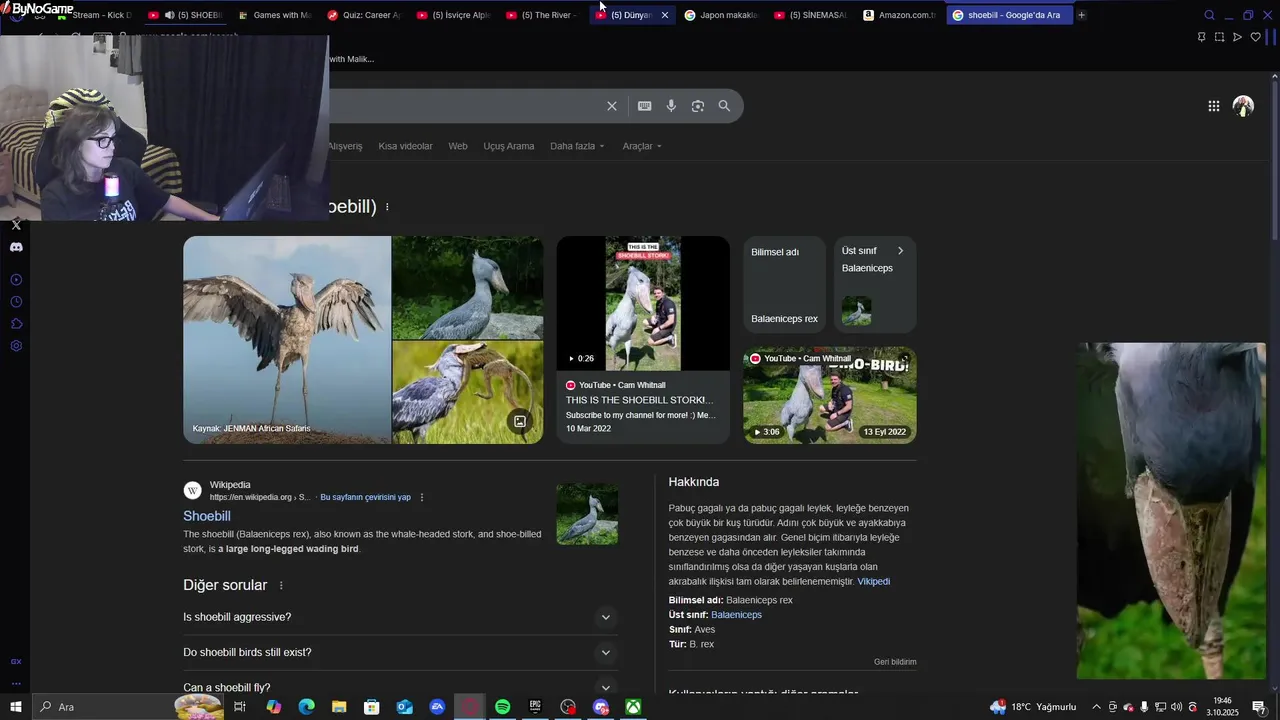Select the 'Kısa videolar' filter
The width and height of the screenshot is (1280, 720).
pos(405,146)
